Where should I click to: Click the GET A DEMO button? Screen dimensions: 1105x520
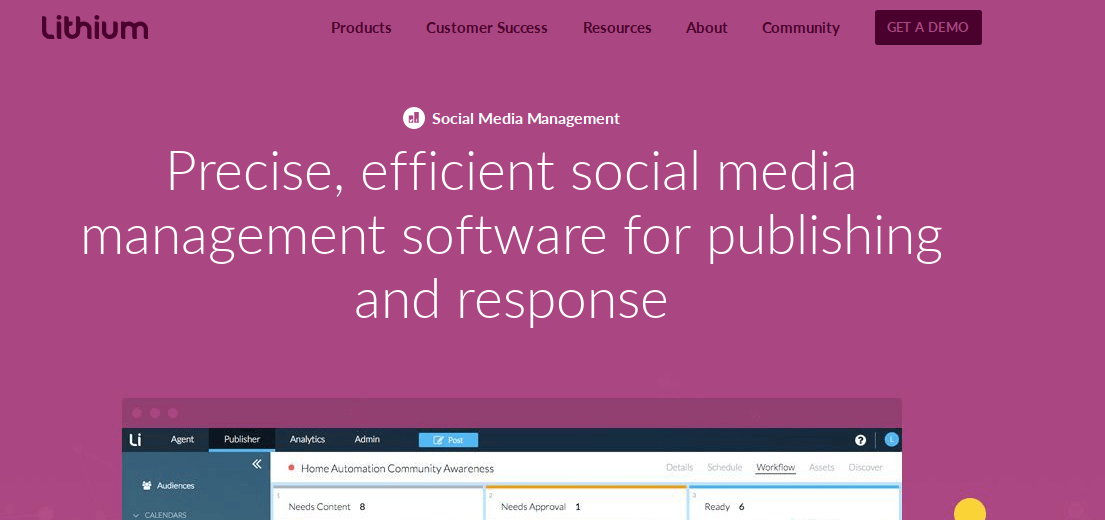(x=928, y=27)
